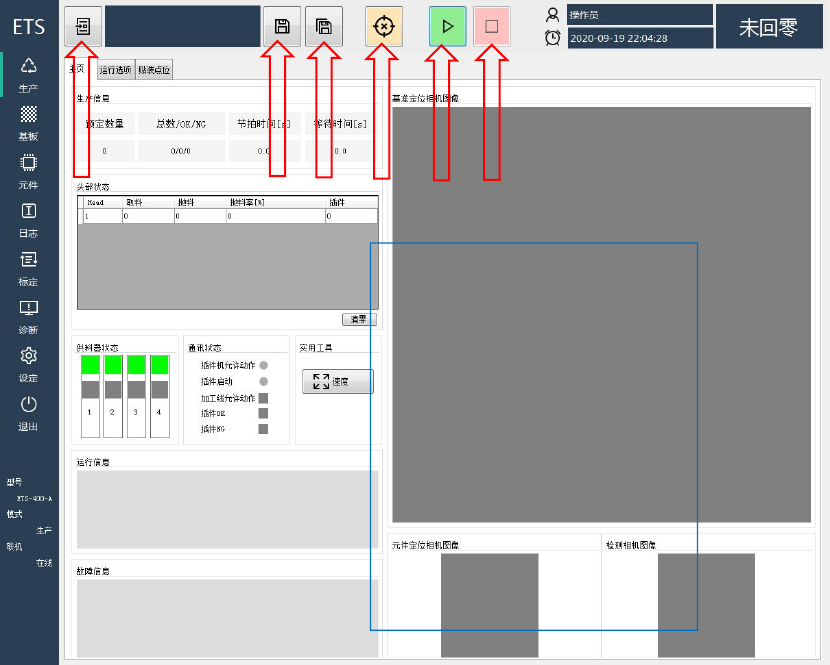830x665 pixels.
Task: Switch to the 运行选项 tab
Action: pos(115,70)
